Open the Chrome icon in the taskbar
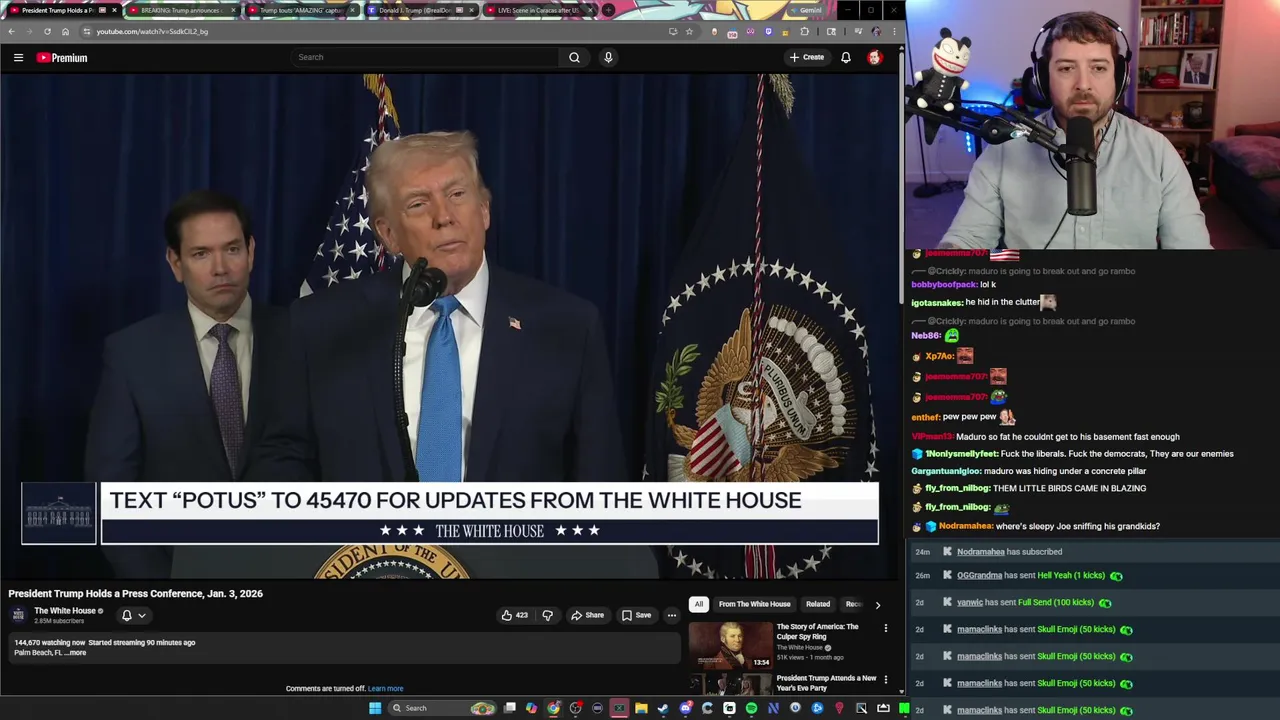This screenshot has width=1280, height=720. point(554,708)
